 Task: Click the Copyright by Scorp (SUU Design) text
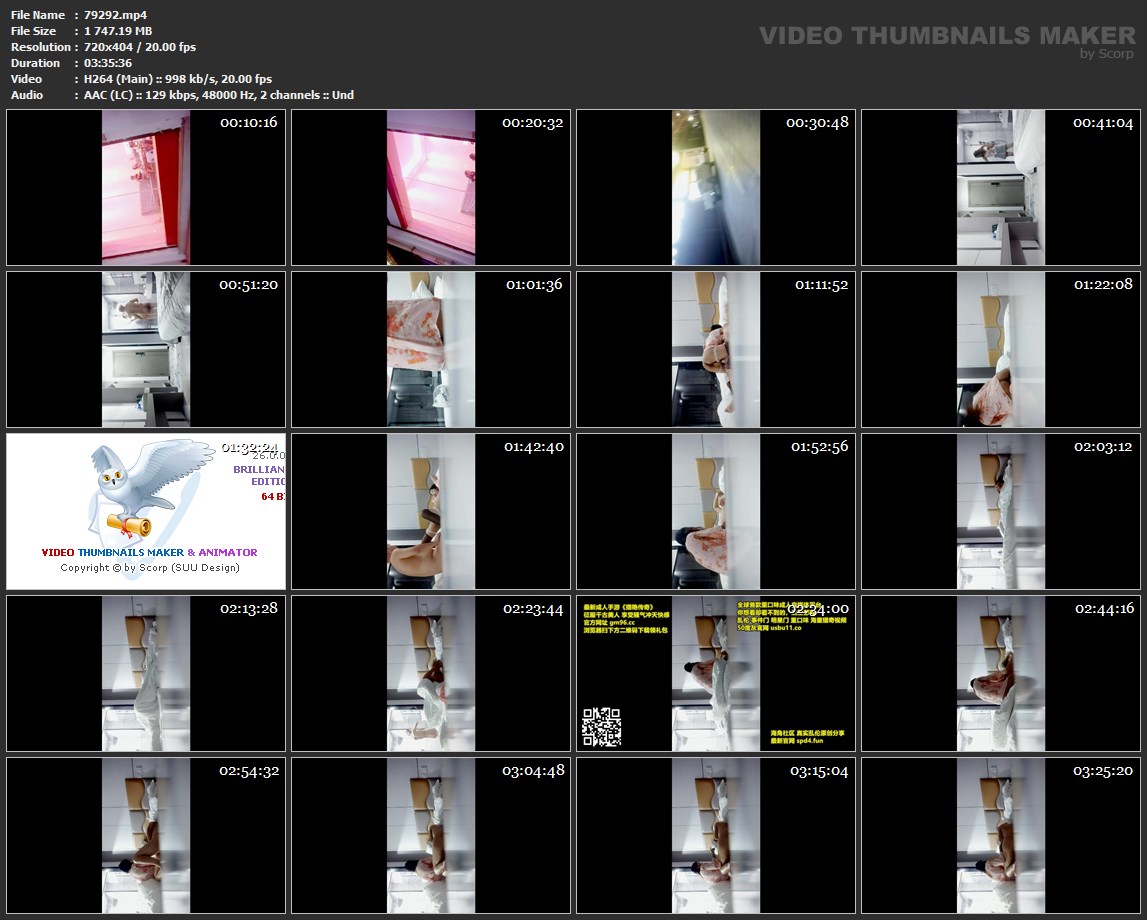coord(150,568)
